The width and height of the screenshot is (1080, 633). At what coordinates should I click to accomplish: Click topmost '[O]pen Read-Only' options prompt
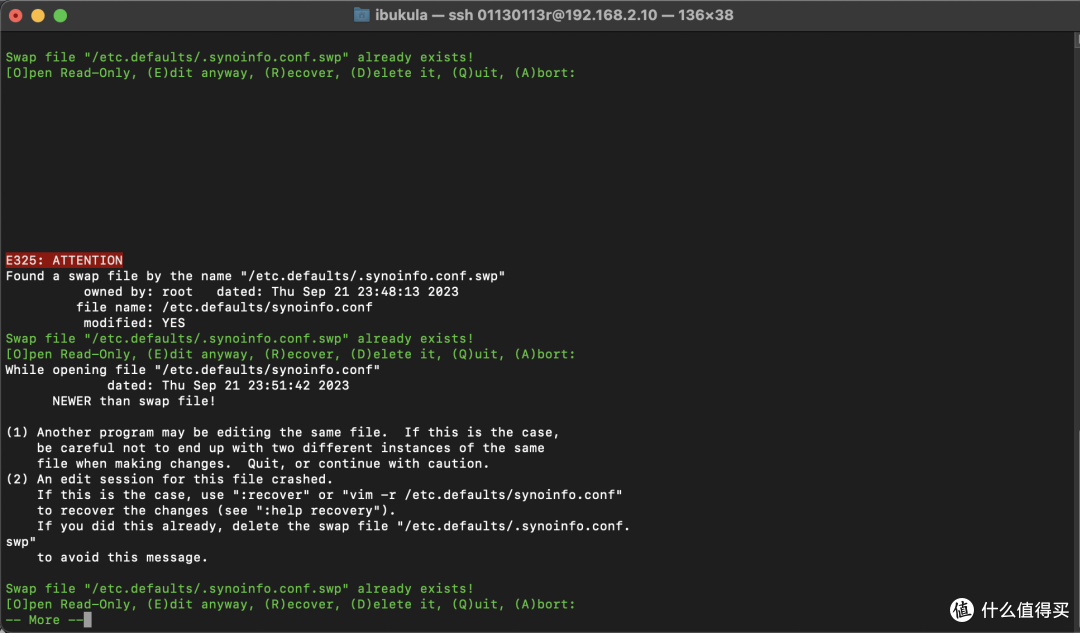[291, 72]
